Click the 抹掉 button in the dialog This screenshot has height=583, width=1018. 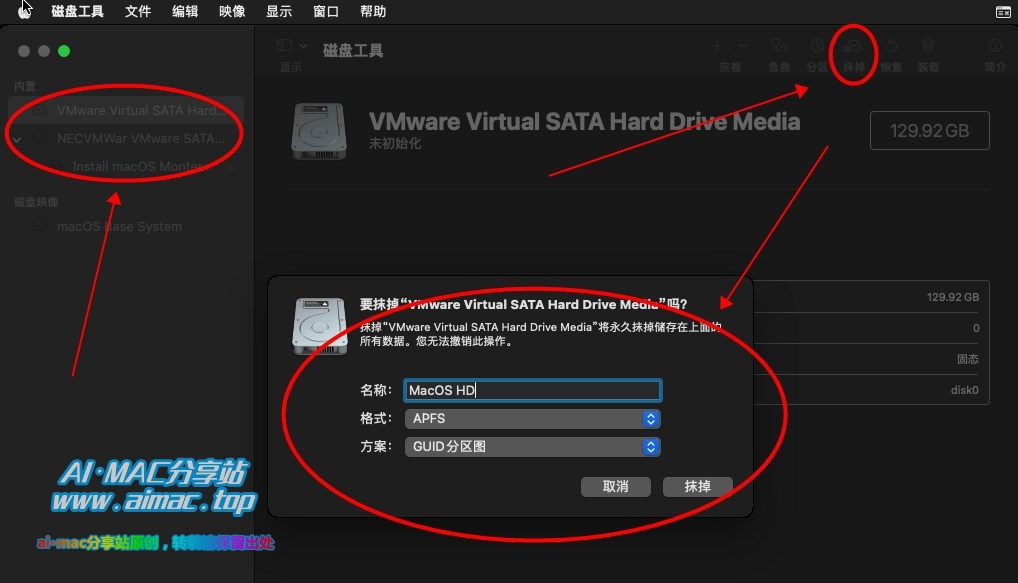coord(697,486)
